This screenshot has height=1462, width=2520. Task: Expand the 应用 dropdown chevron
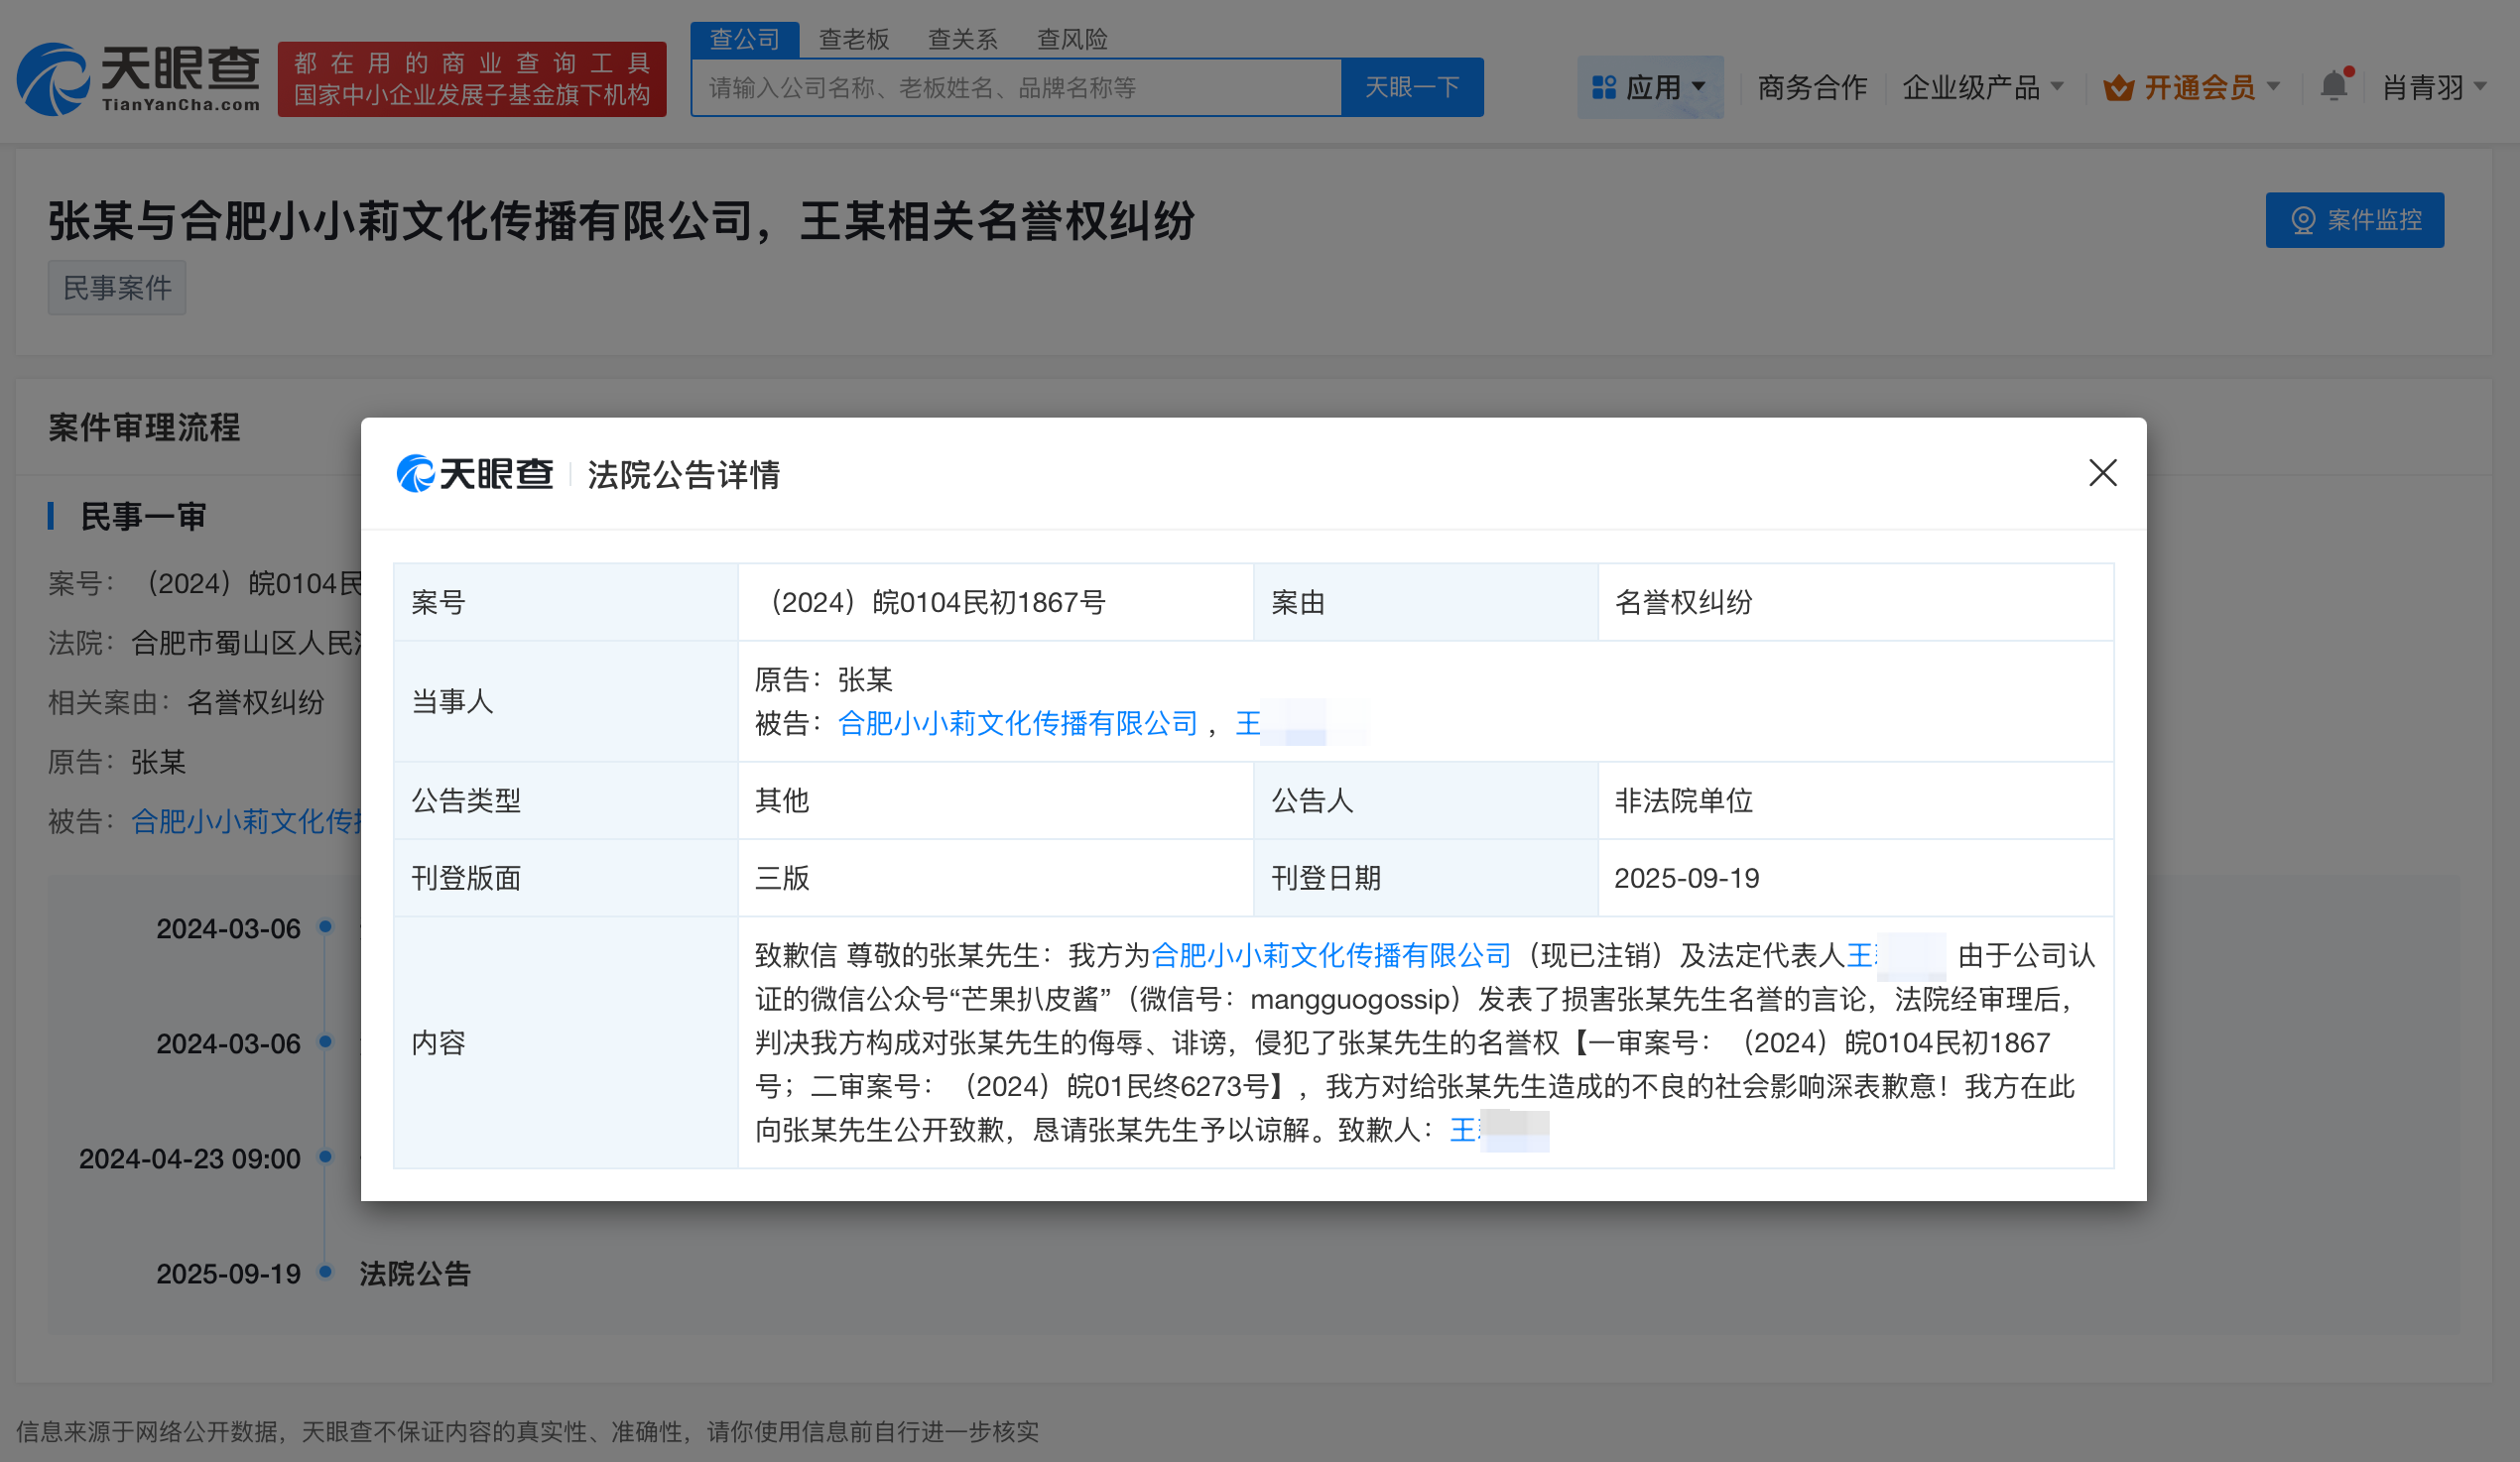(1700, 88)
